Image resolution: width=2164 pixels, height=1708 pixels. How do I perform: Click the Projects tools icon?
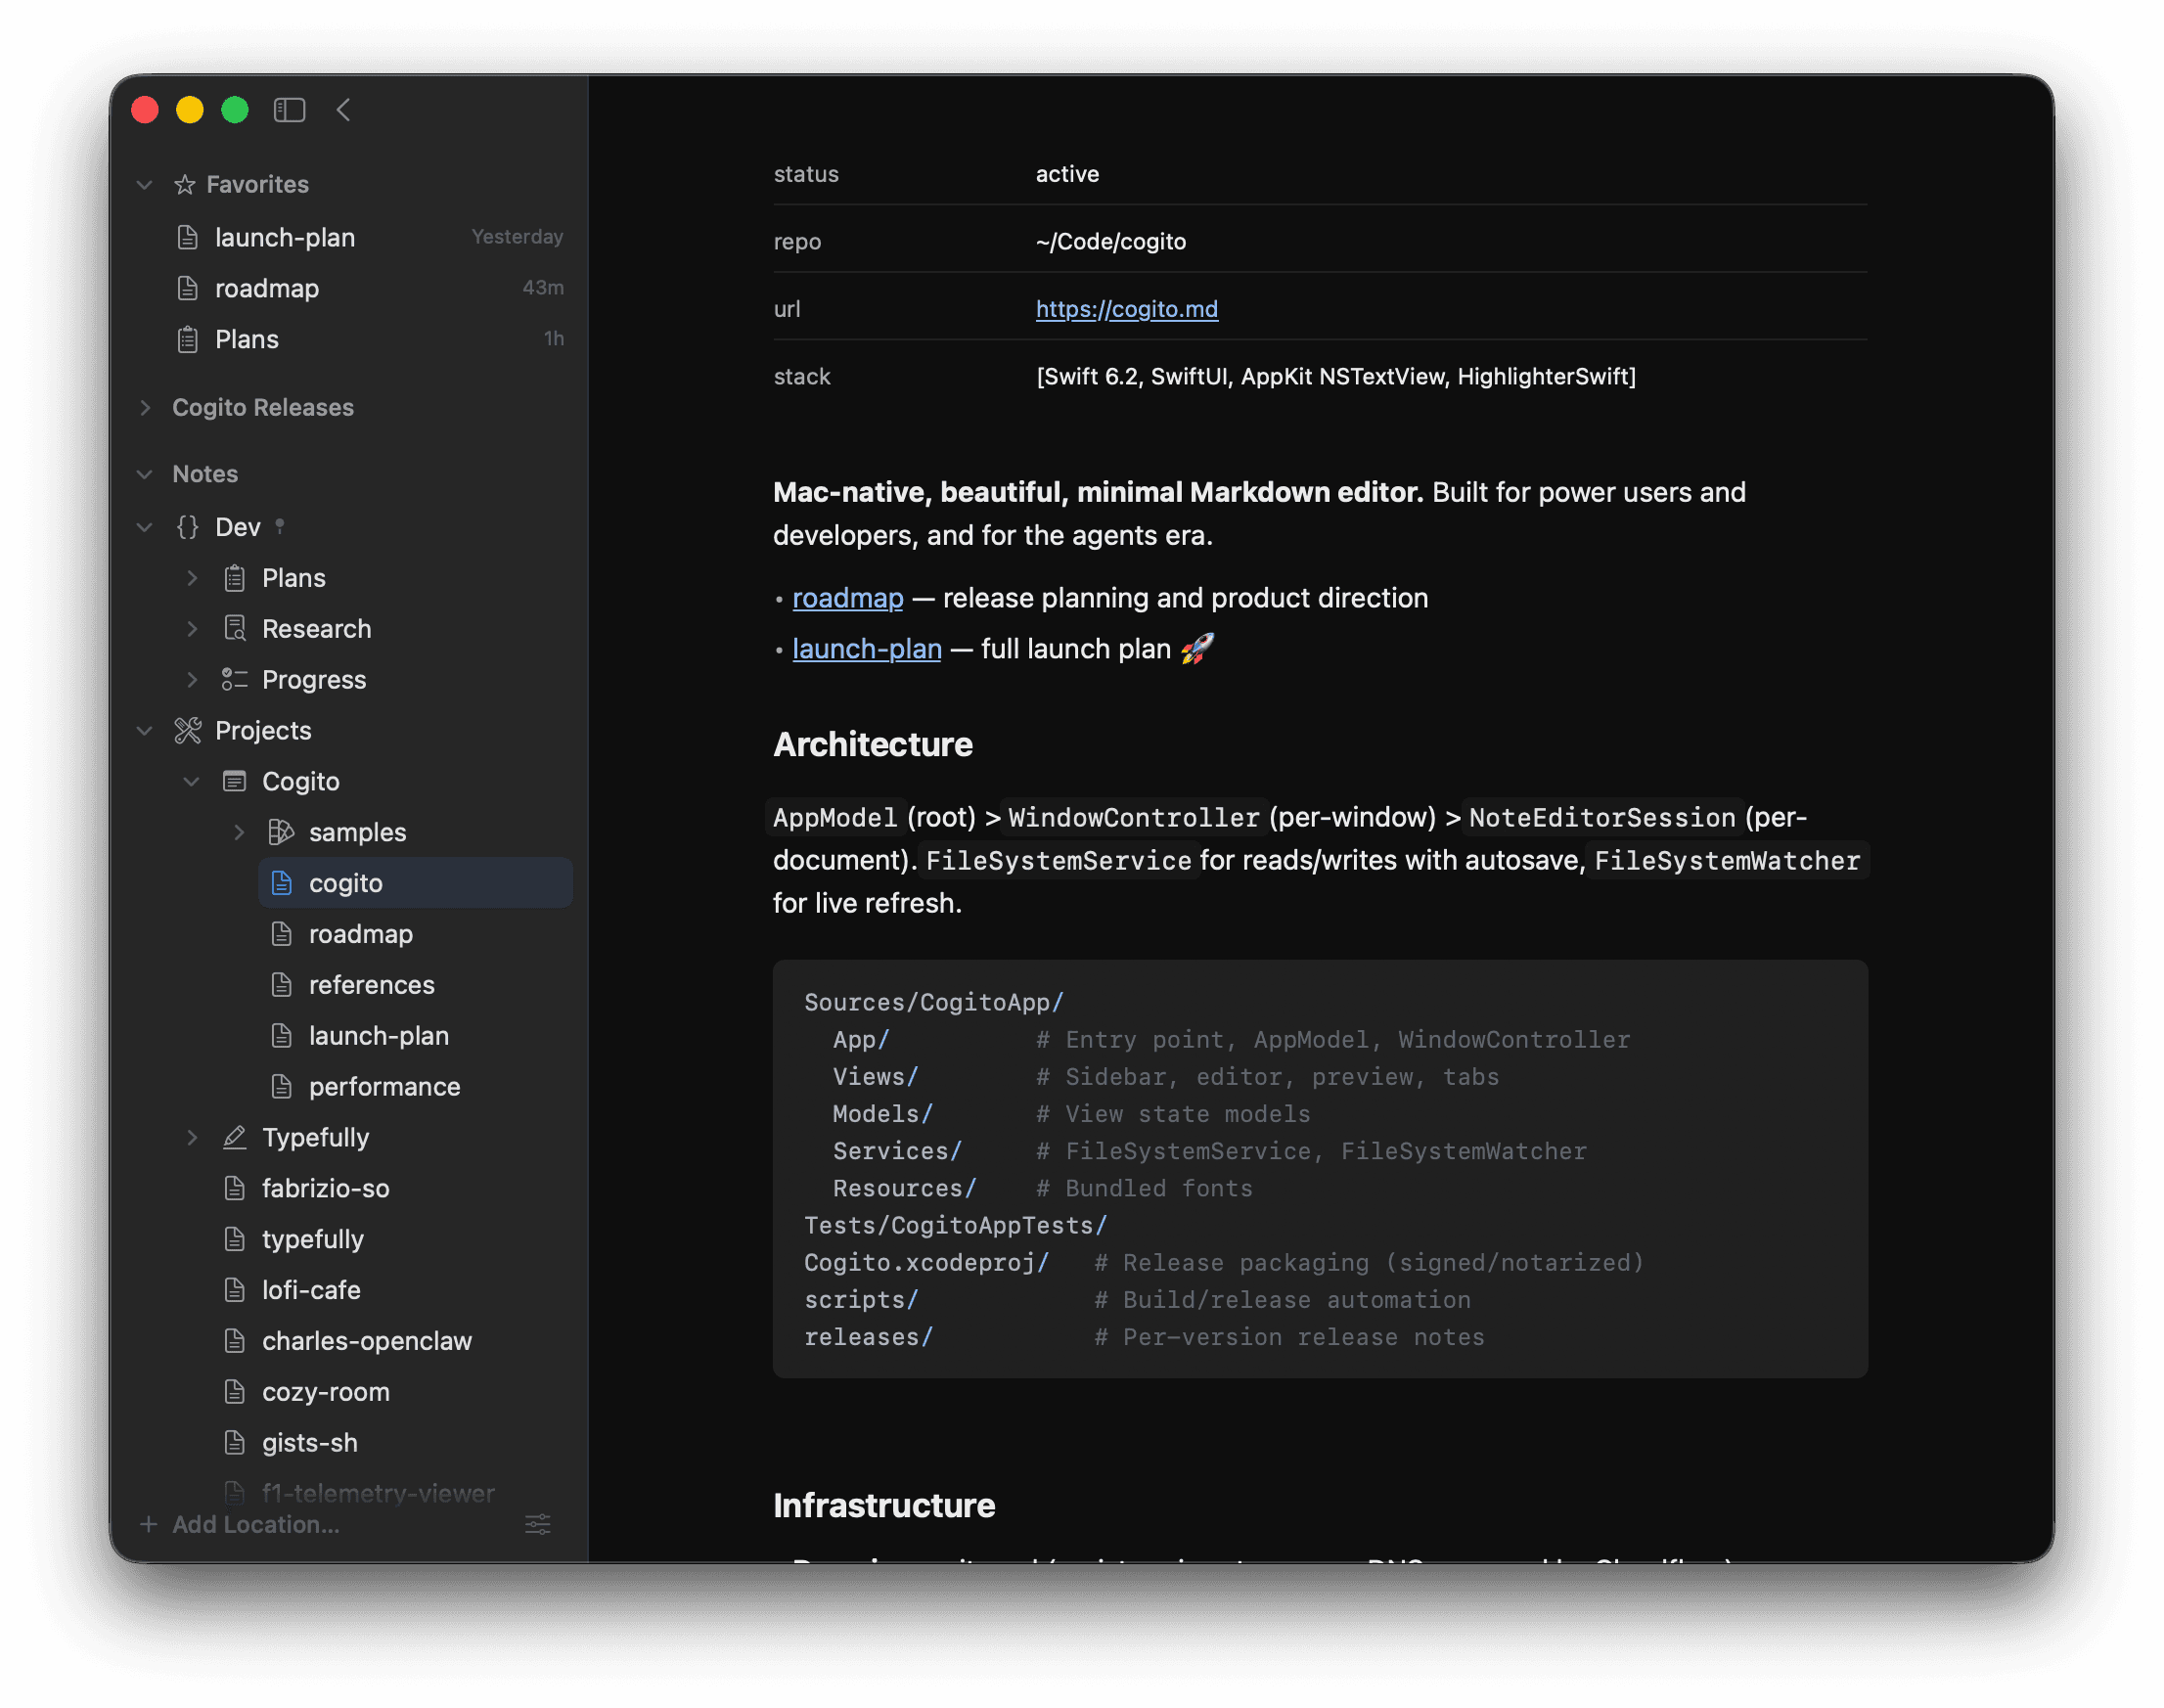coord(187,731)
